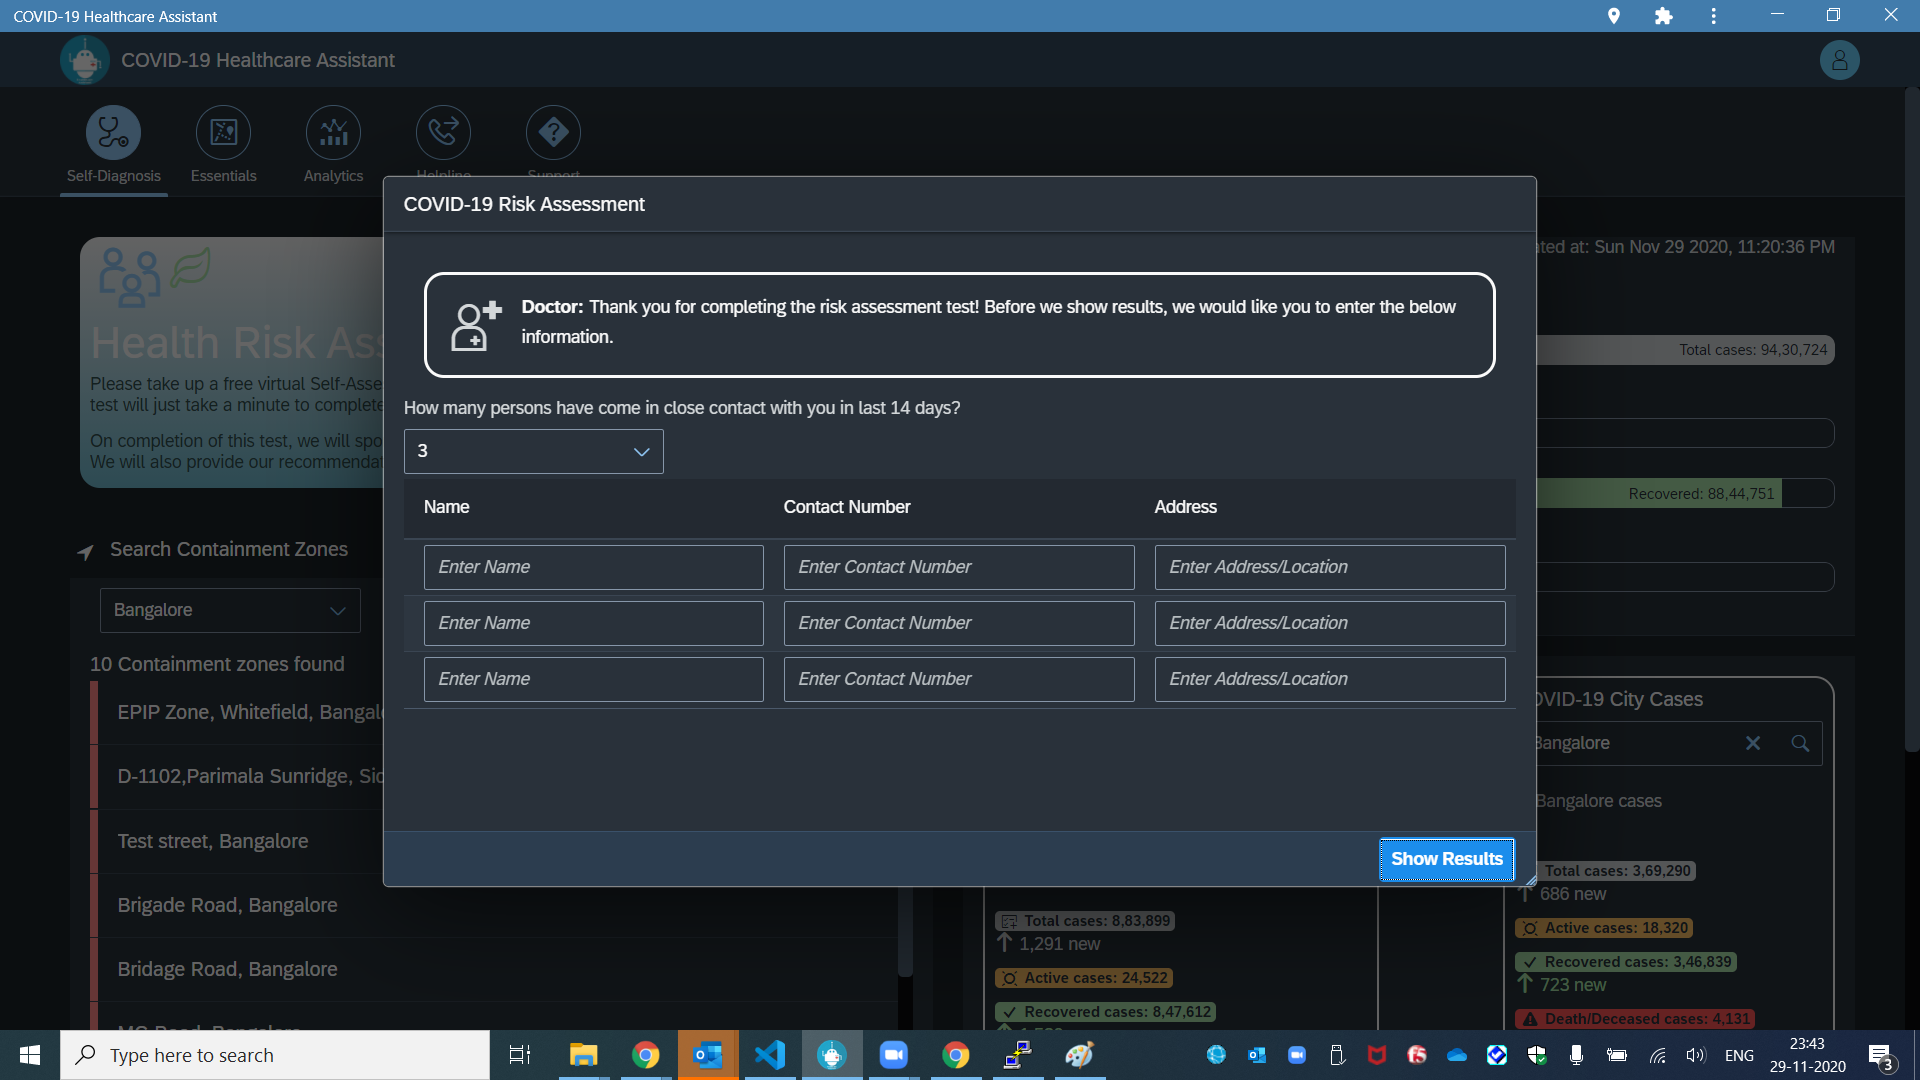Click the volume speaker tray icon

(x=1695, y=1056)
